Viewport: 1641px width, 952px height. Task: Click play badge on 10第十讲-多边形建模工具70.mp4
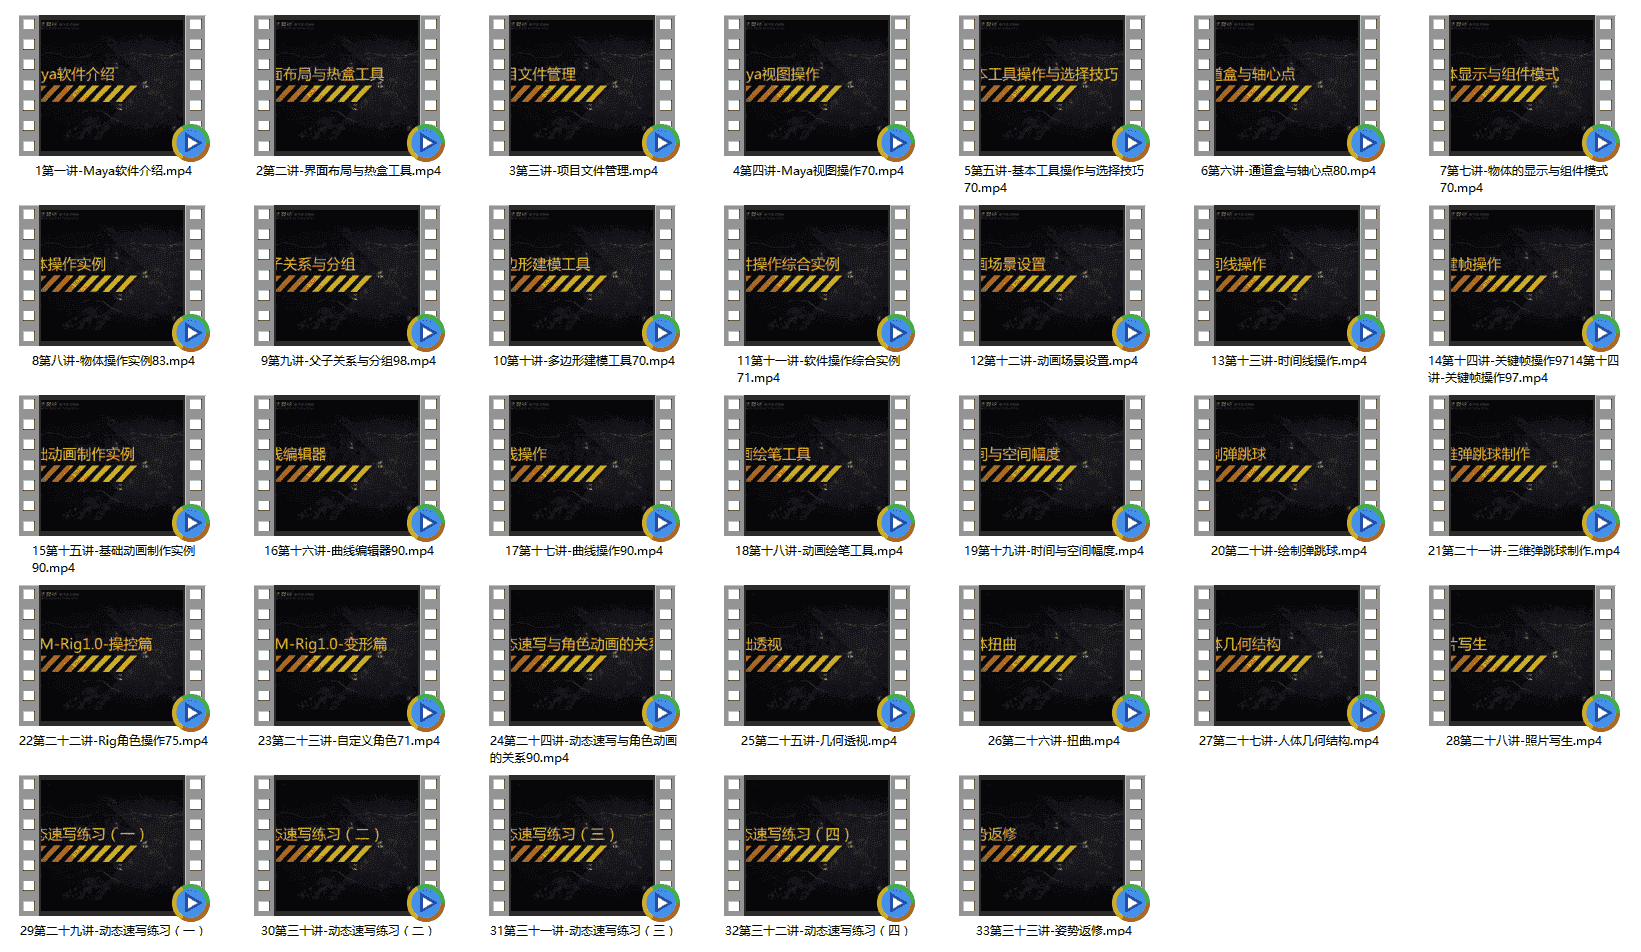pos(661,333)
